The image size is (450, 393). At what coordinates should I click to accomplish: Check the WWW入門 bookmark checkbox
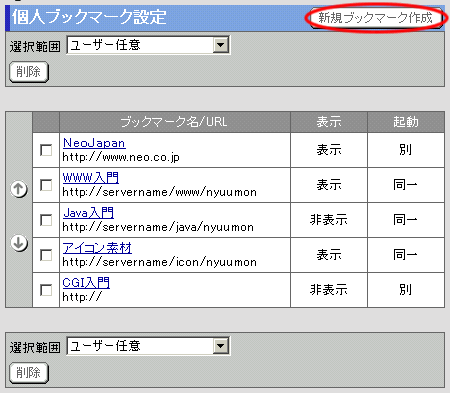(x=46, y=185)
